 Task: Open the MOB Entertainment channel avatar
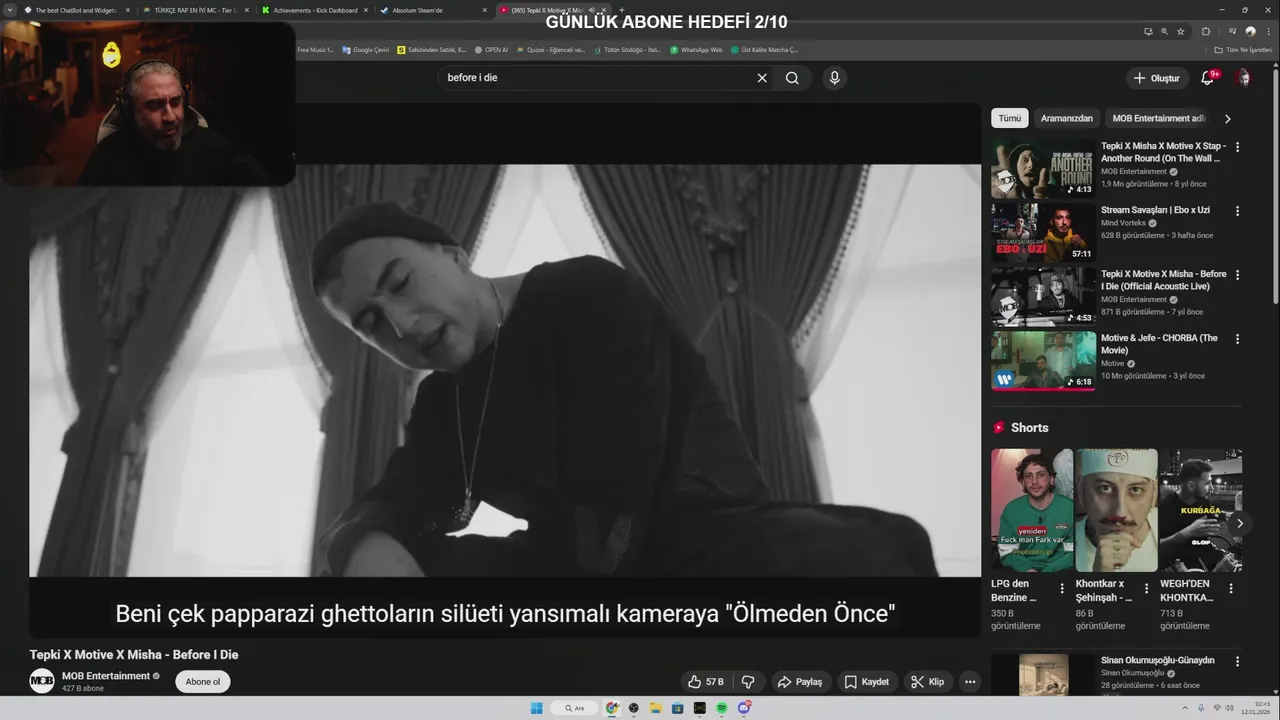pos(42,682)
